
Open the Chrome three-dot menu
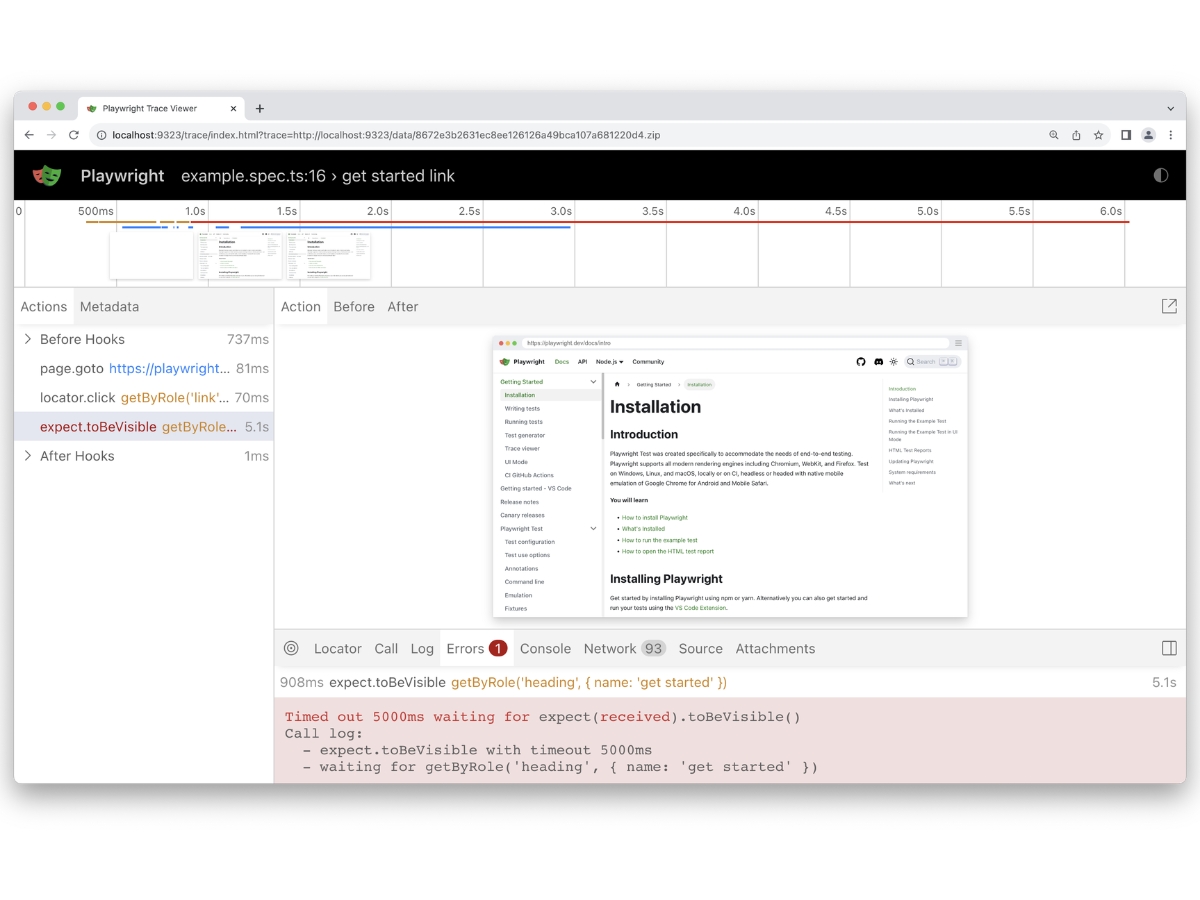click(x=1170, y=135)
